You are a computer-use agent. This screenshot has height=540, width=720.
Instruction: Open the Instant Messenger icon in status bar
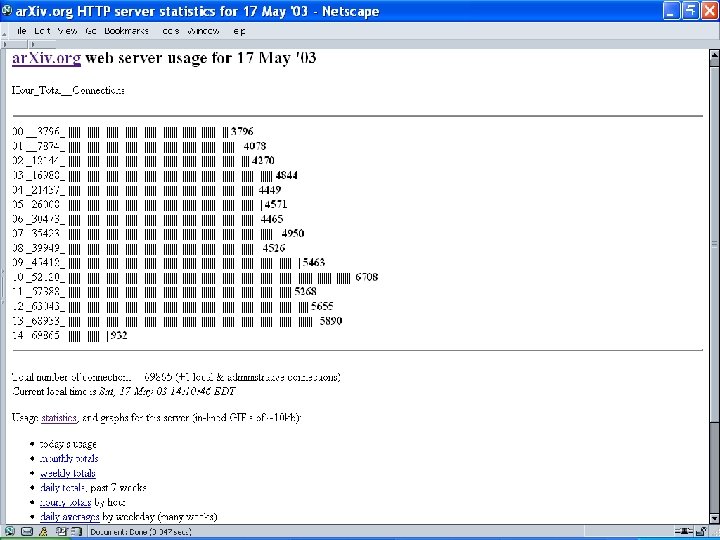pyautogui.click(x=44, y=531)
